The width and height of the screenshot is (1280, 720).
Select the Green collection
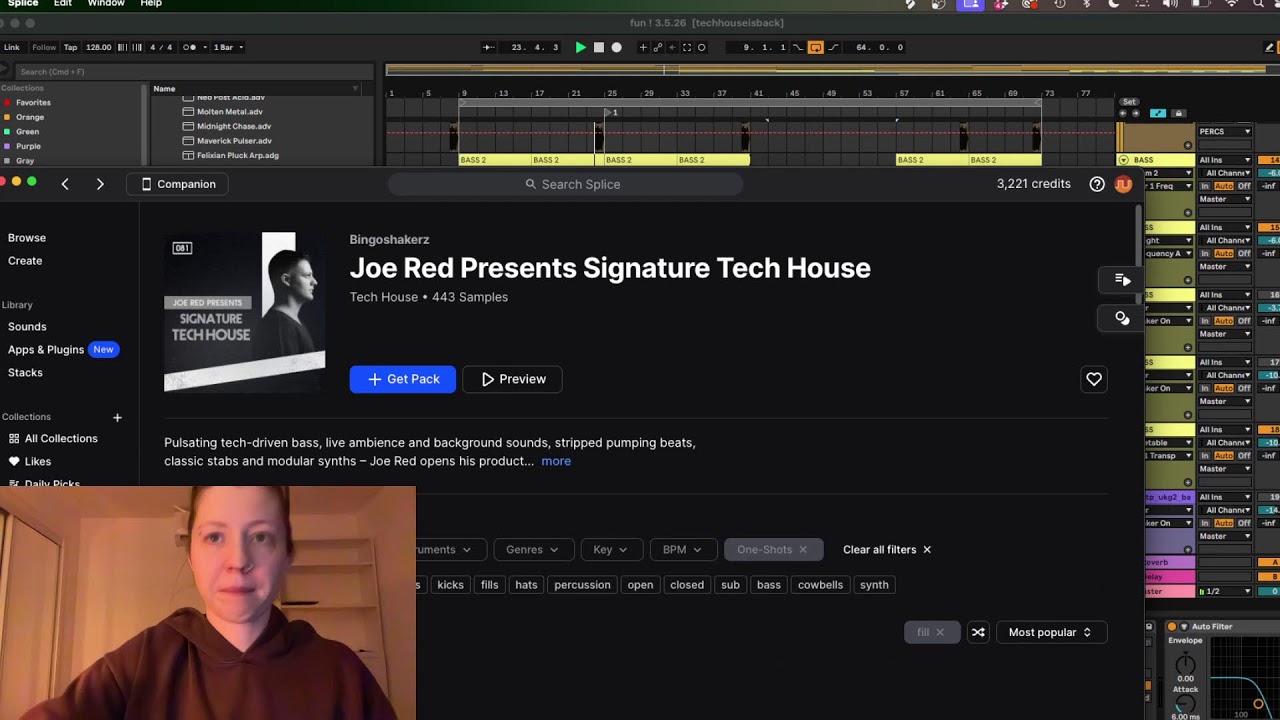pos(28,131)
